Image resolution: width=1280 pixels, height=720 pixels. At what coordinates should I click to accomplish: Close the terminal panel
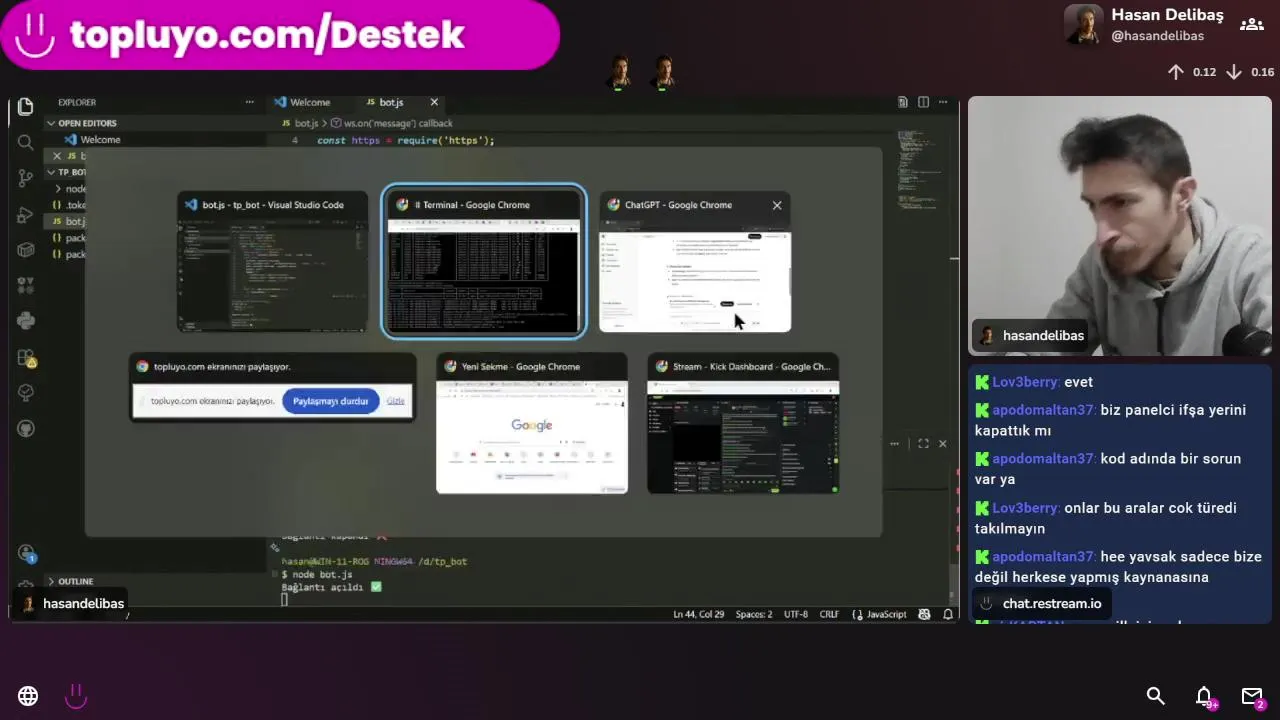942,443
